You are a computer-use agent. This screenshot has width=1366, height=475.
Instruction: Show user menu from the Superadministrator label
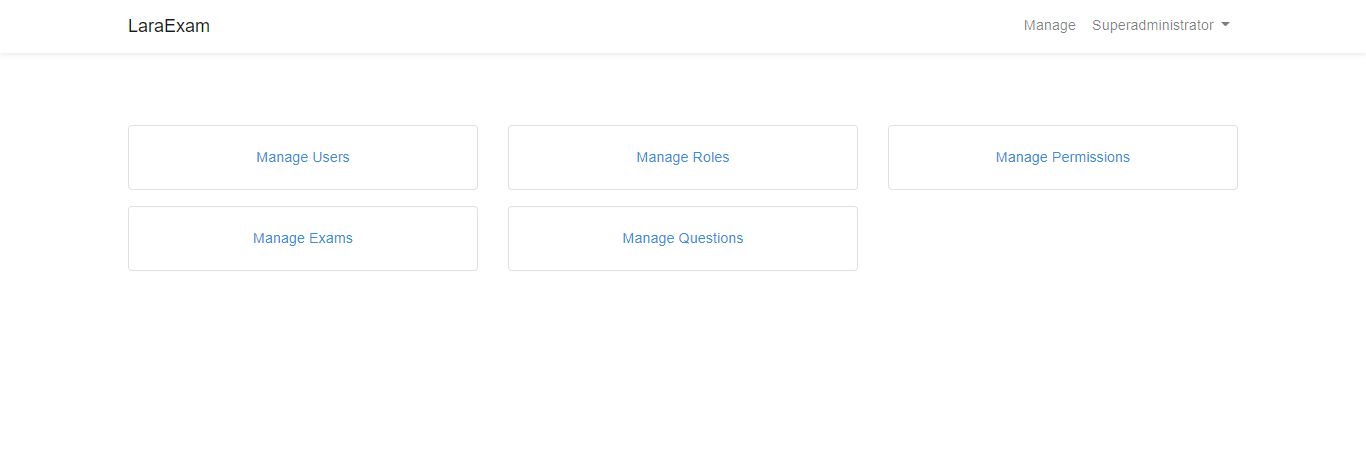click(x=1153, y=25)
